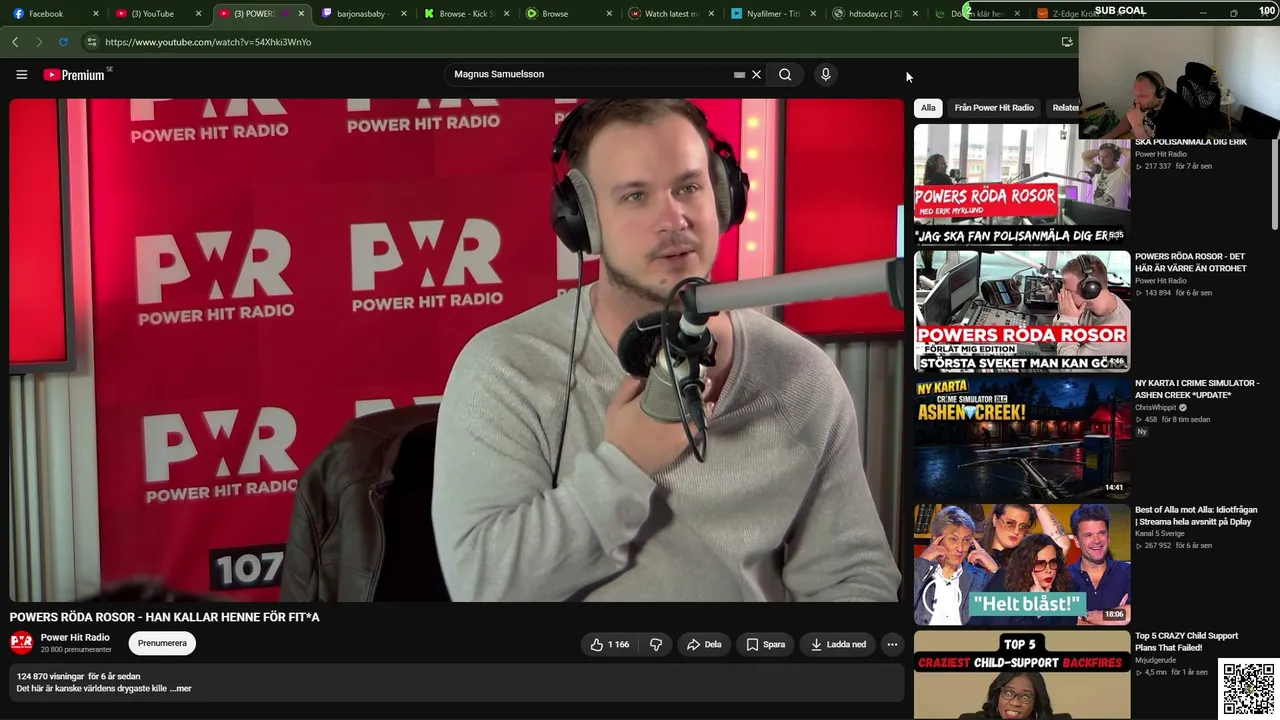Reload the page with the refresh icon
This screenshot has width=1280, height=720.
click(63, 42)
